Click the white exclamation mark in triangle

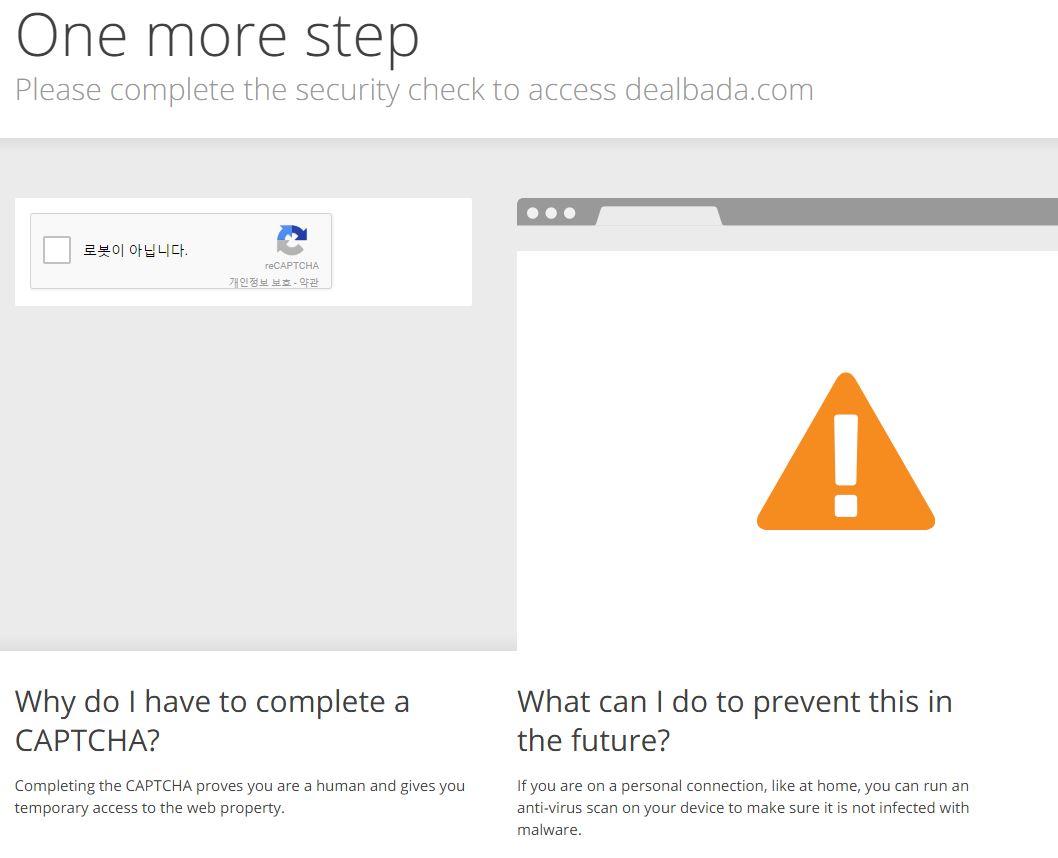pyautogui.click(x=846, y=465)
